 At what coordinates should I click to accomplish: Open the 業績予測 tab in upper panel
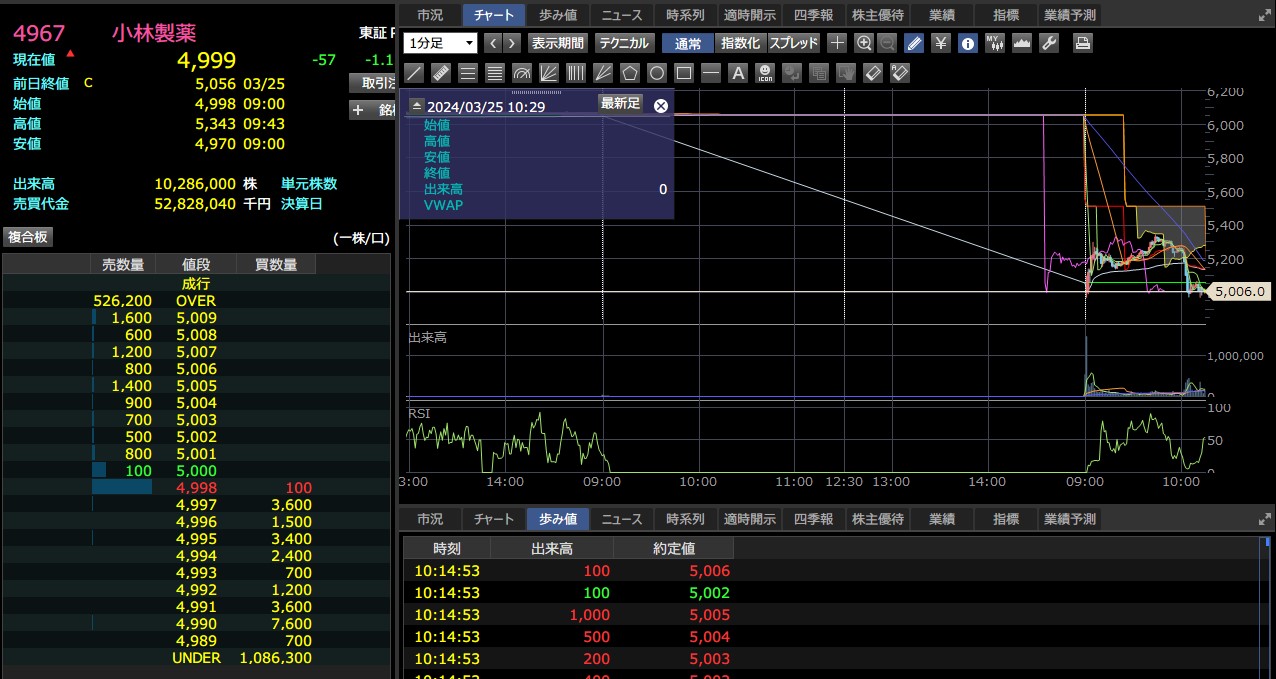pos(1069,15)
